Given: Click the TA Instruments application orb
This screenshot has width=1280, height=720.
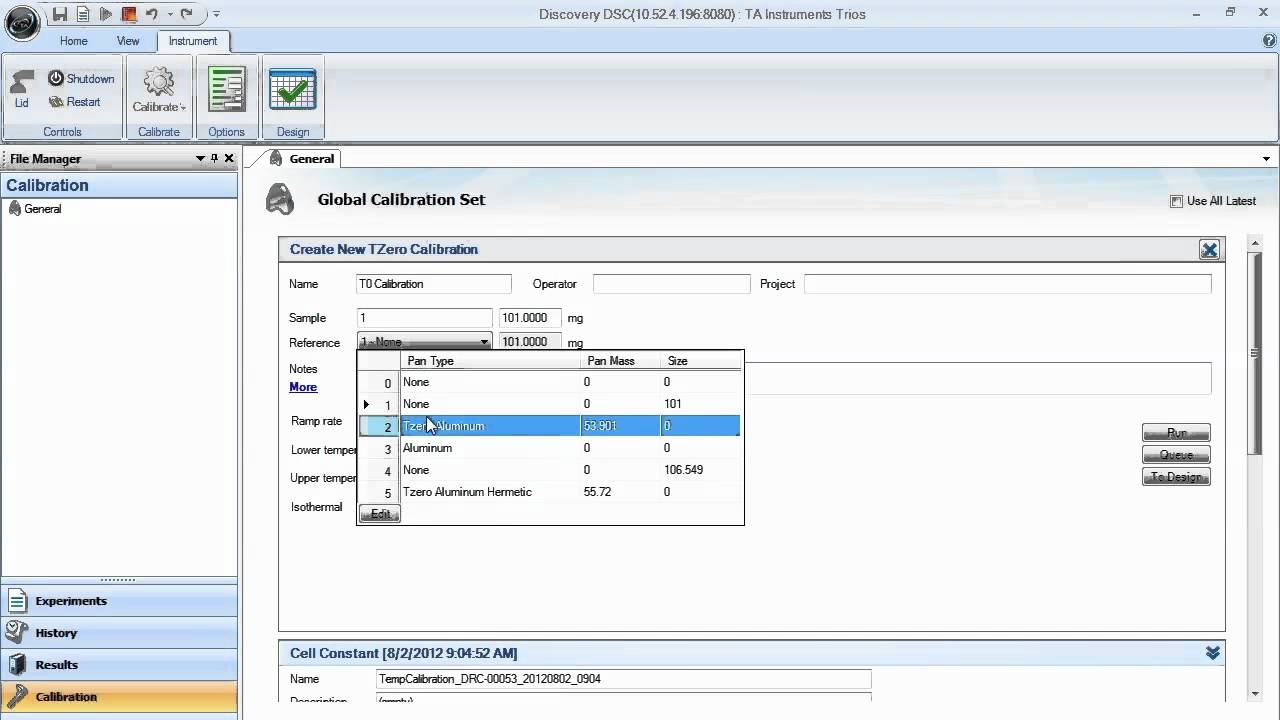Looking at the screenshot, I should click(22, 22).
